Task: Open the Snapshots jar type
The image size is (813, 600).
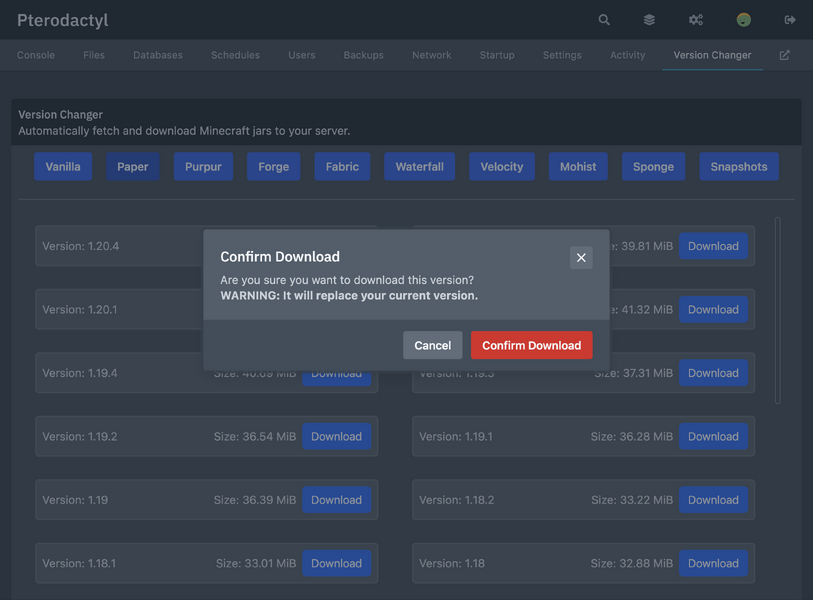Action: click(739, 166)
